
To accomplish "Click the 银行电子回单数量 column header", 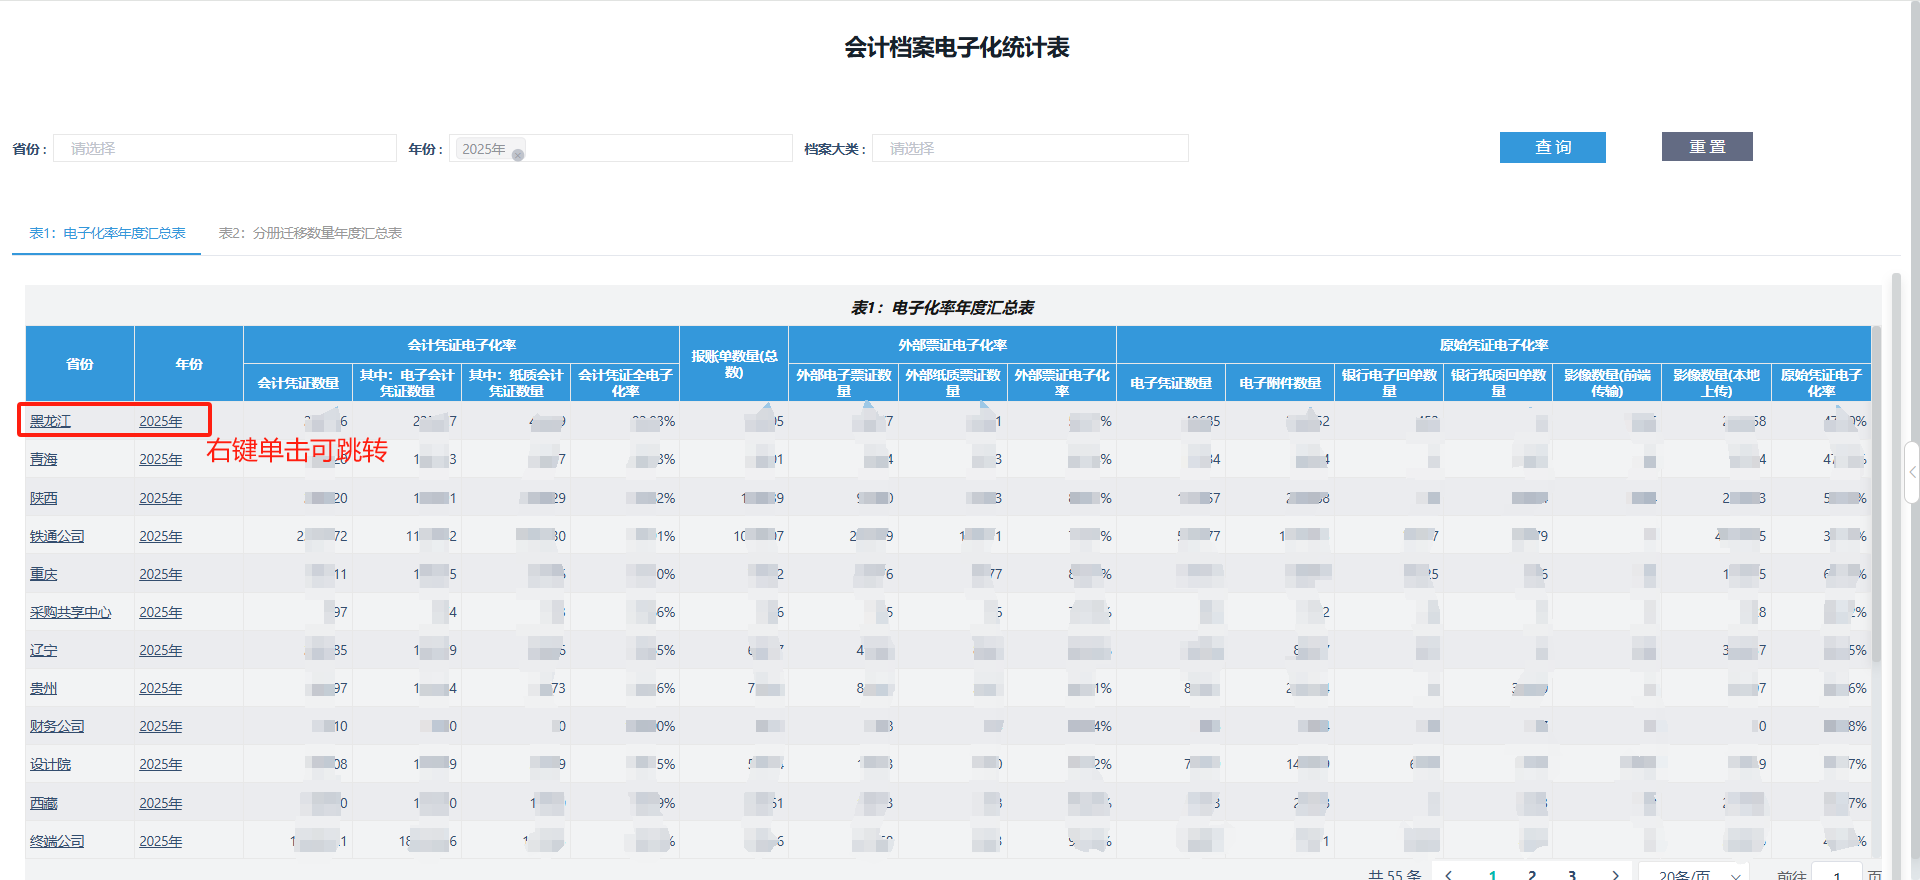I will pyautogui.click(x=1389, y=383).
